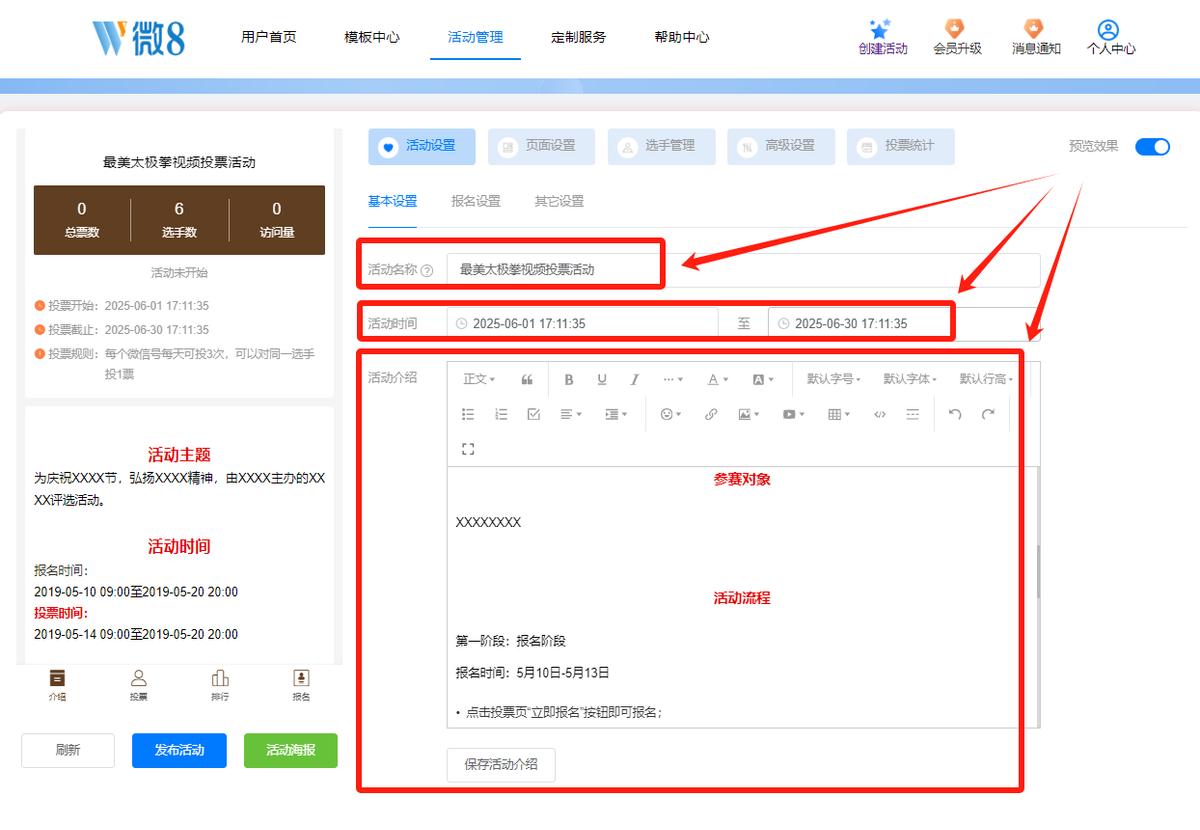Open the 默认字体 font family dropdown

click(910, 380)
